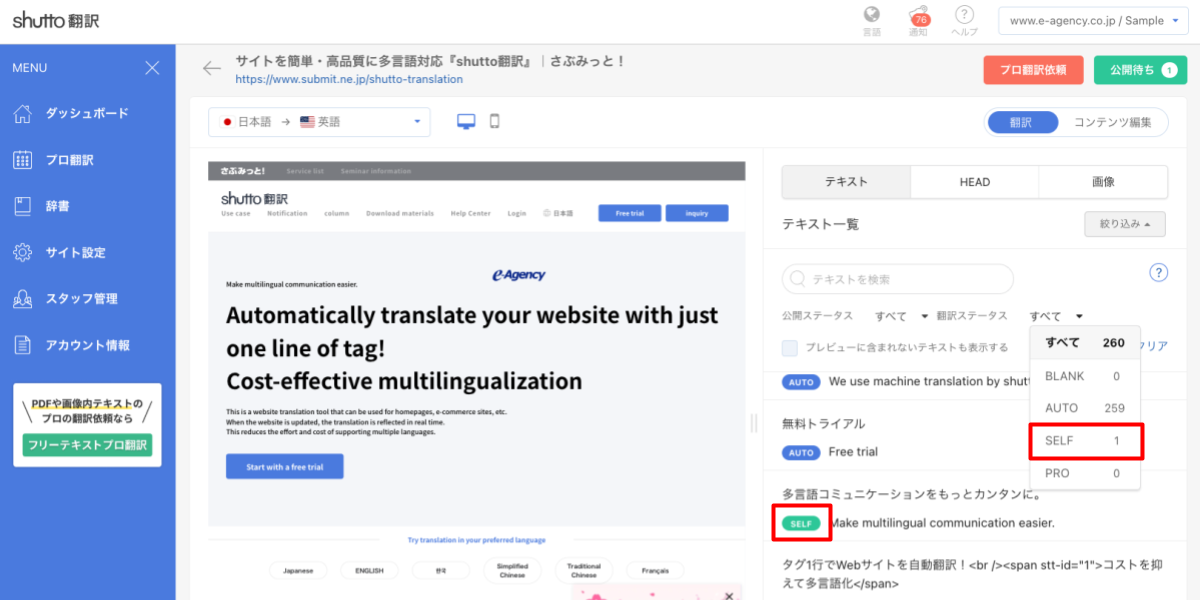Screen dimensions: 1200x600
Task: Click the blue help circle beside the search field
Action: (x=1159, y=273)
